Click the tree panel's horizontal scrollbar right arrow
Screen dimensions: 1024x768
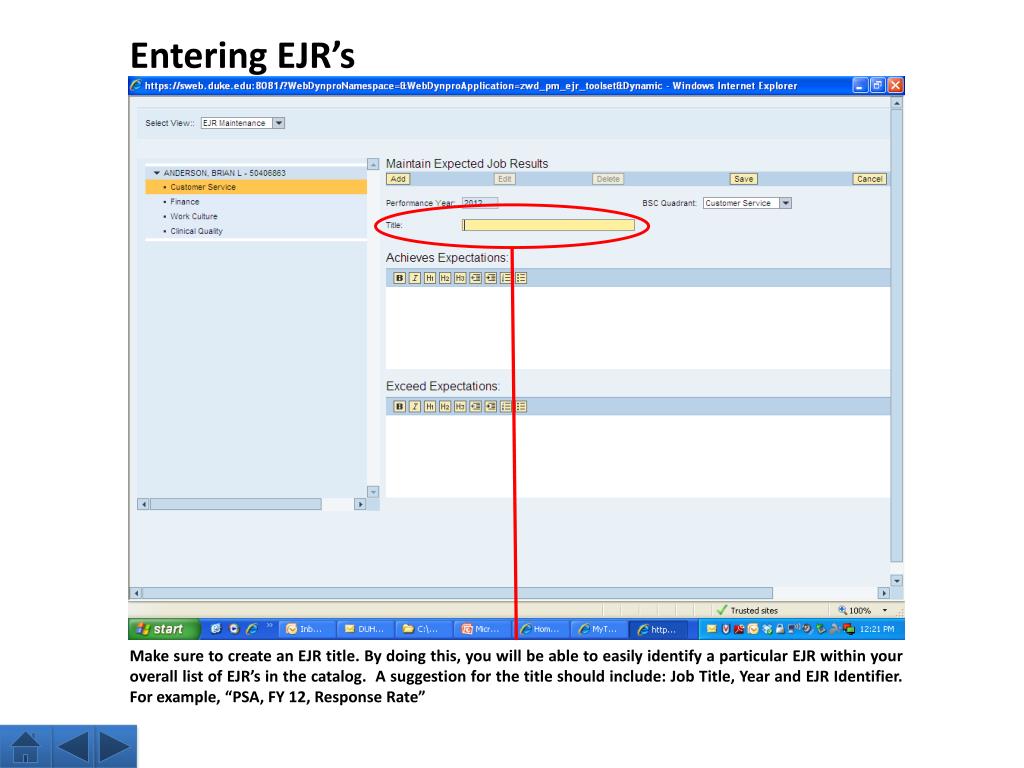[x=360, y=504]
